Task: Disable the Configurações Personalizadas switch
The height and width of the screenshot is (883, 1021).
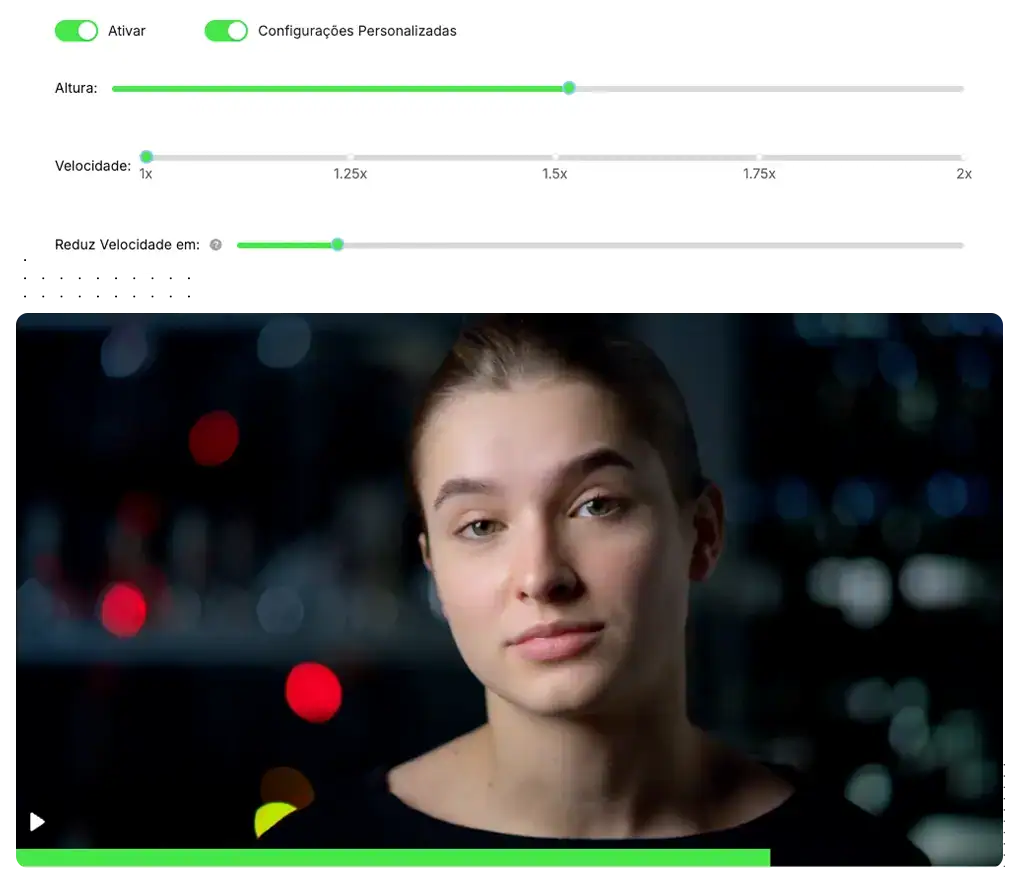Action: [x=226, y=31]
